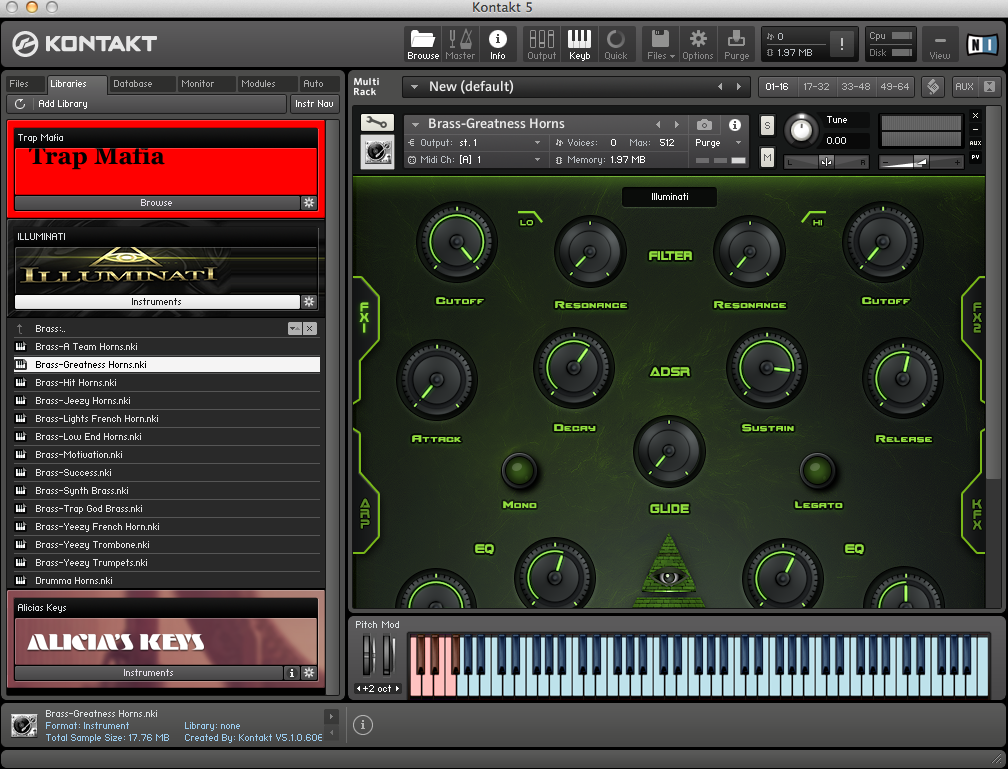The image size is (1008, 769).
Task: Click the camera snapshot icon
Action: (x=705, y=125)
